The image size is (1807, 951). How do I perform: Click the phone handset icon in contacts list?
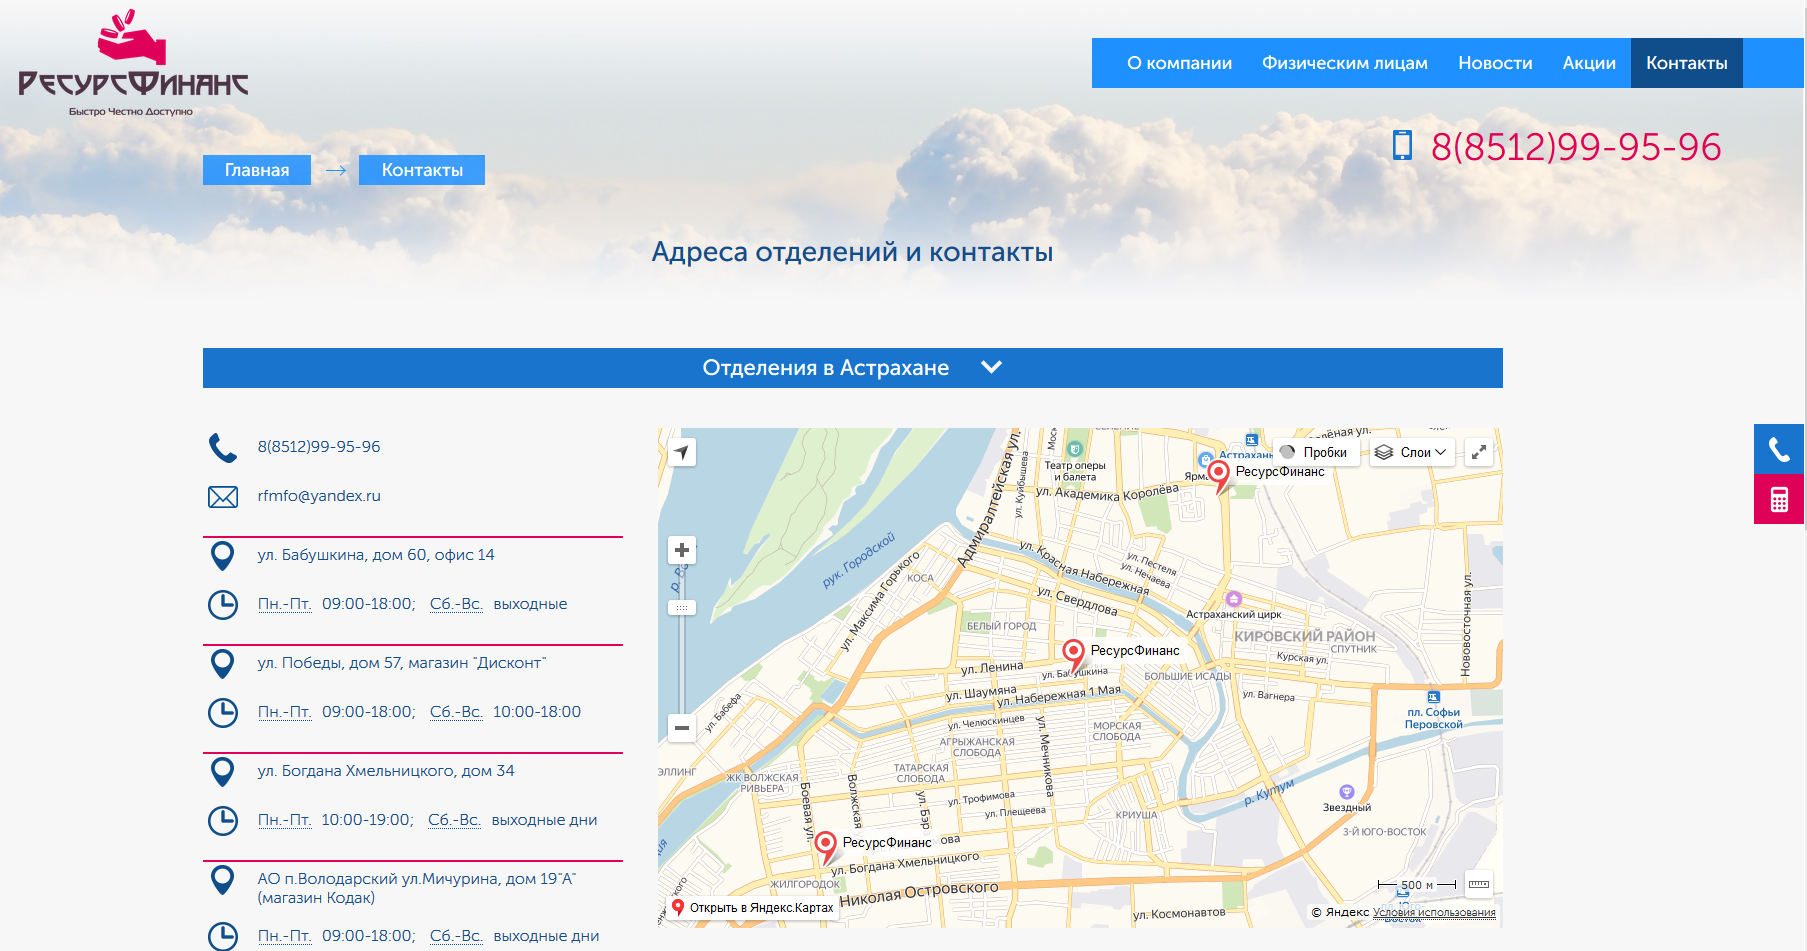click(223, 448)
